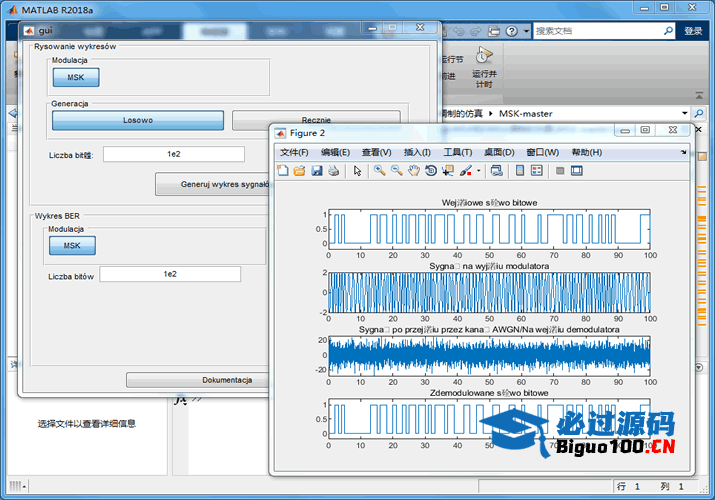Click the undo arrow in MATLAB quick access bar

point(459,31)
